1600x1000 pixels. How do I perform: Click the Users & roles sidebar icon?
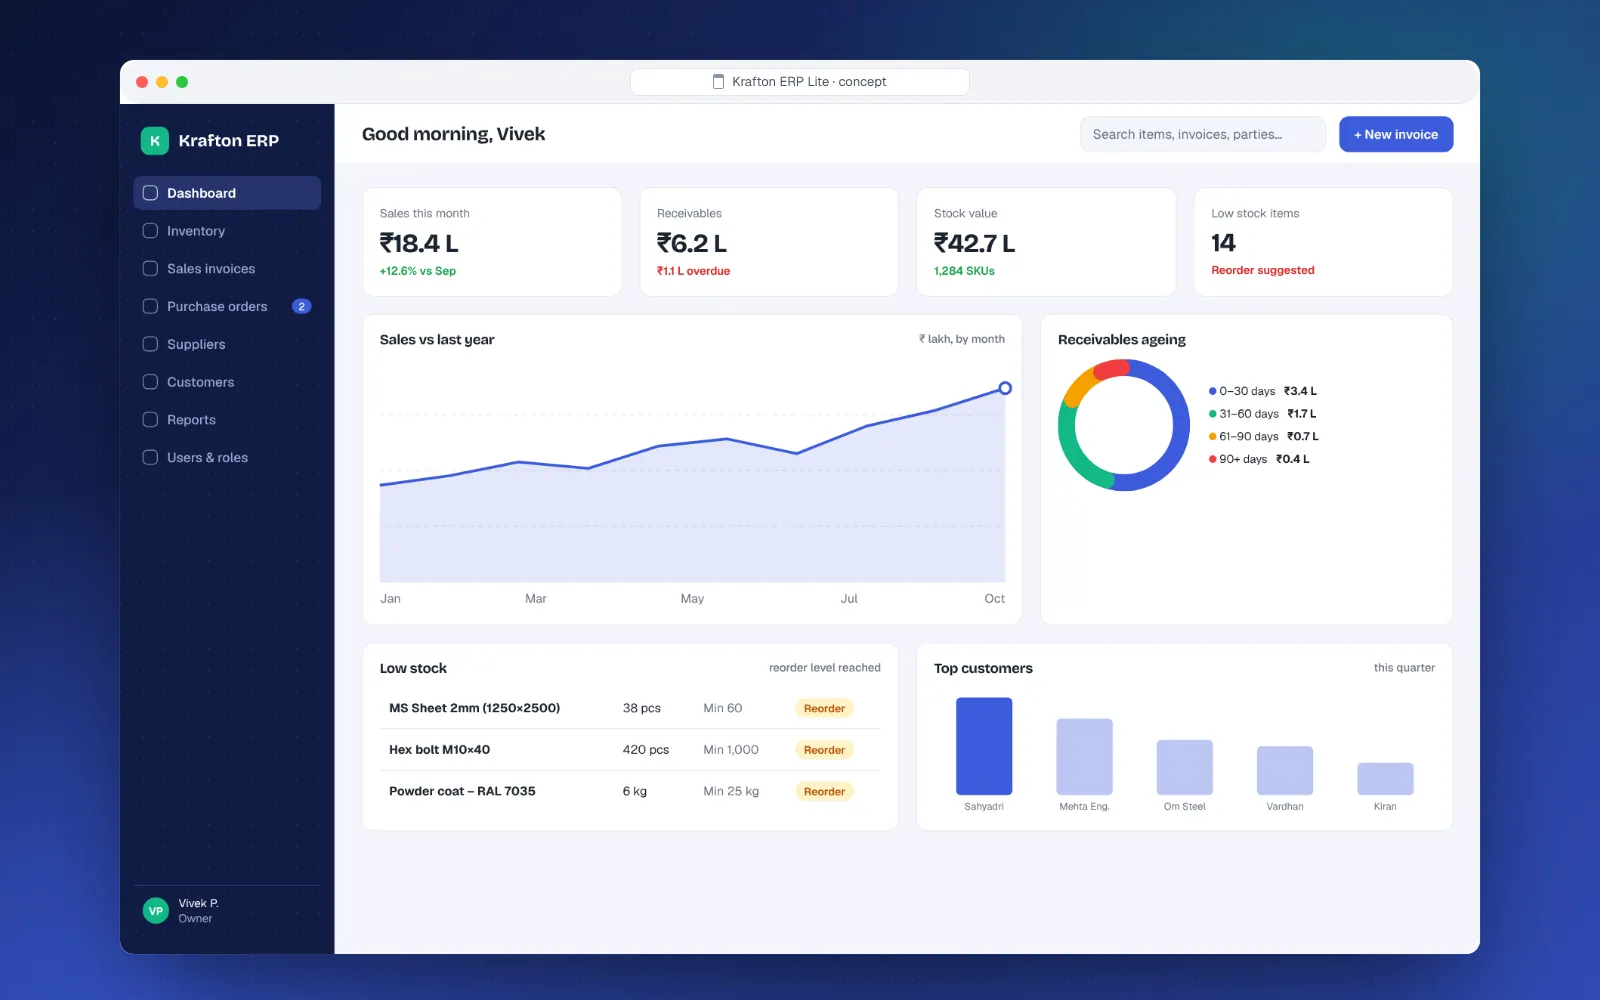[x=150, y=457]
